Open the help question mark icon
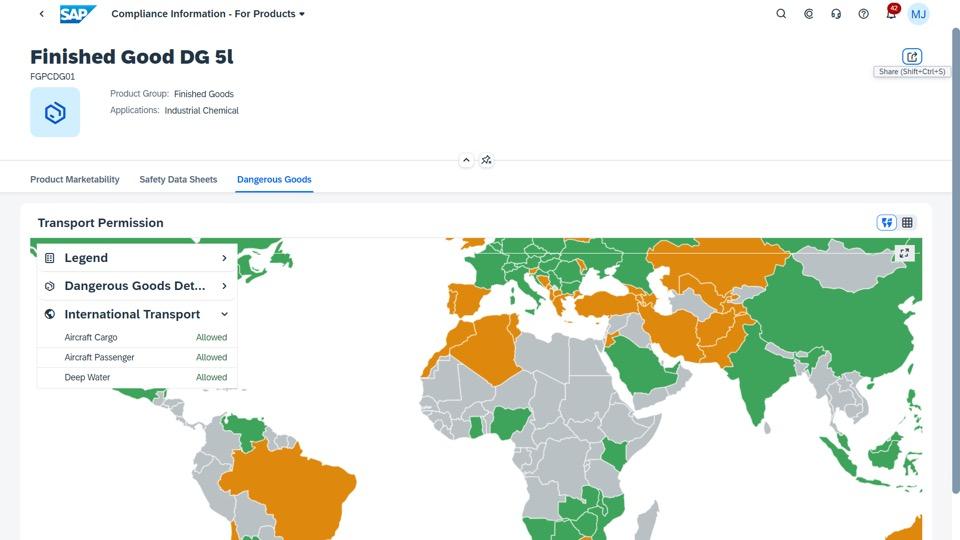The width and height of the screenshot is (960, 540). [864, 14]
